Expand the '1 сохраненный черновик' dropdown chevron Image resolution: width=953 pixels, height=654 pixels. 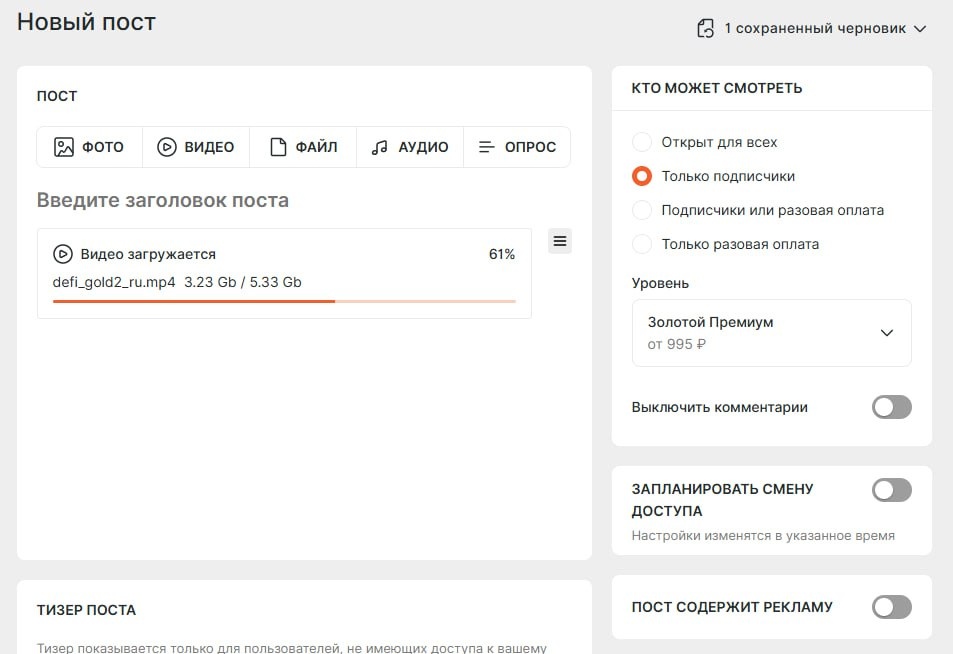pos(920,29)
